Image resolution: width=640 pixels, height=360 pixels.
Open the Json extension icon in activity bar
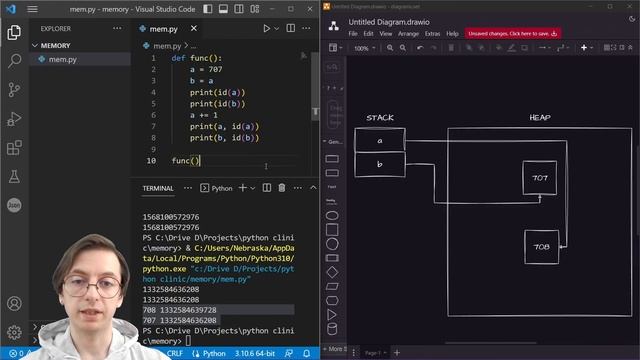[14, 205]
